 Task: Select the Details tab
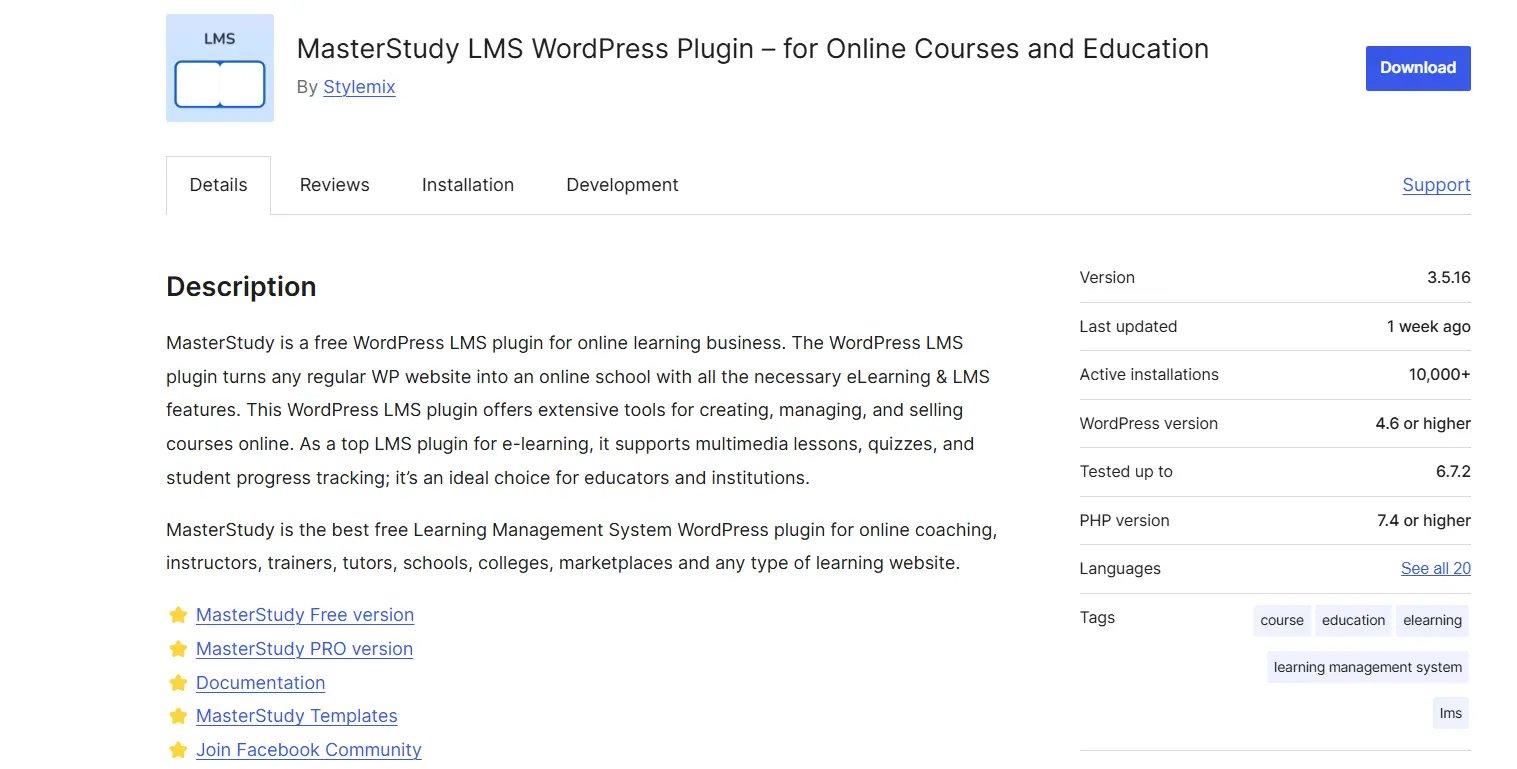pyautogui.click(x=217, y=185)
